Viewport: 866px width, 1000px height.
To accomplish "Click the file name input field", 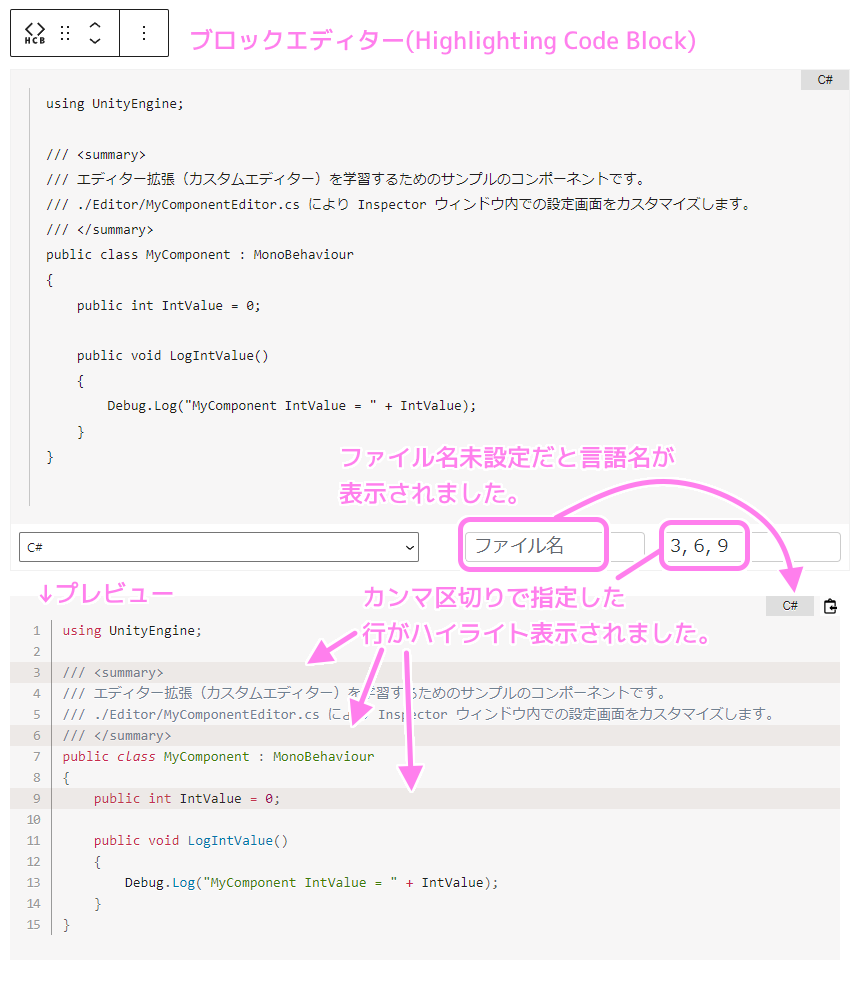I will pos(555,547).
